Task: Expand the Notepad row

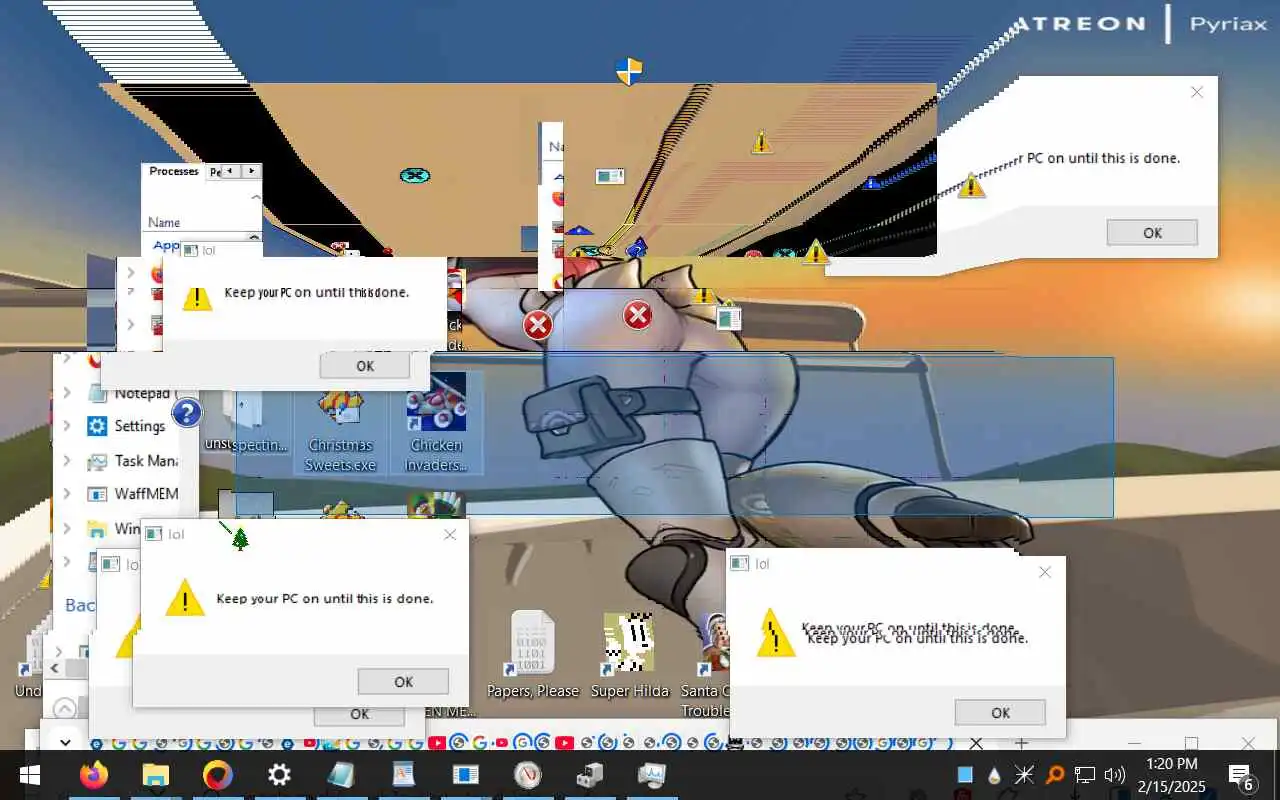Action: (67, 393)
